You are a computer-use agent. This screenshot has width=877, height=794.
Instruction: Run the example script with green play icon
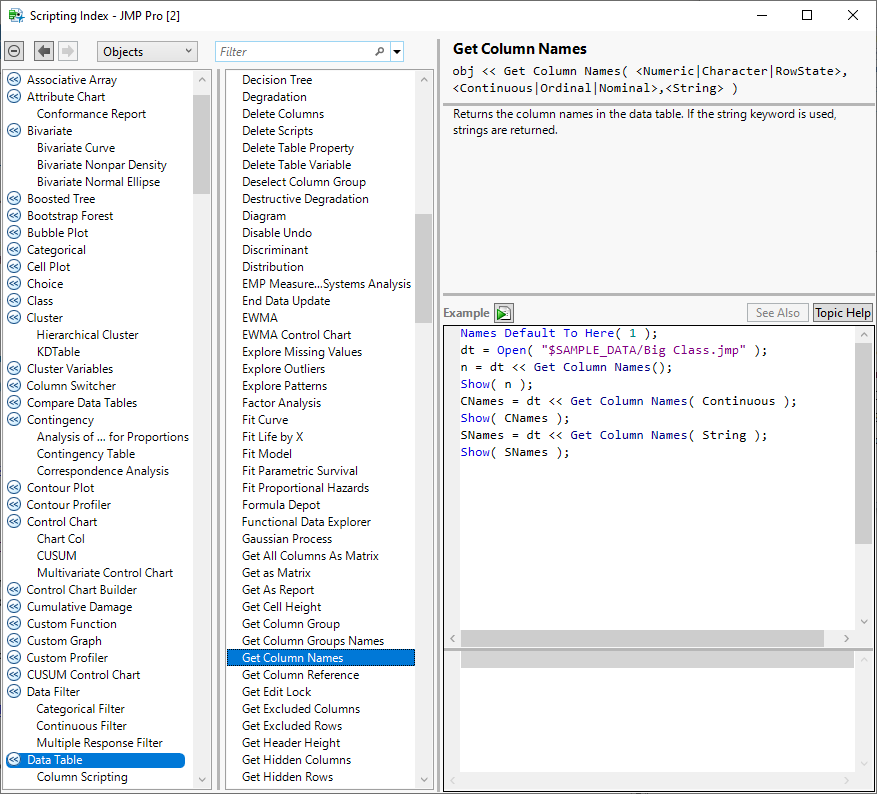coord(504,313)
